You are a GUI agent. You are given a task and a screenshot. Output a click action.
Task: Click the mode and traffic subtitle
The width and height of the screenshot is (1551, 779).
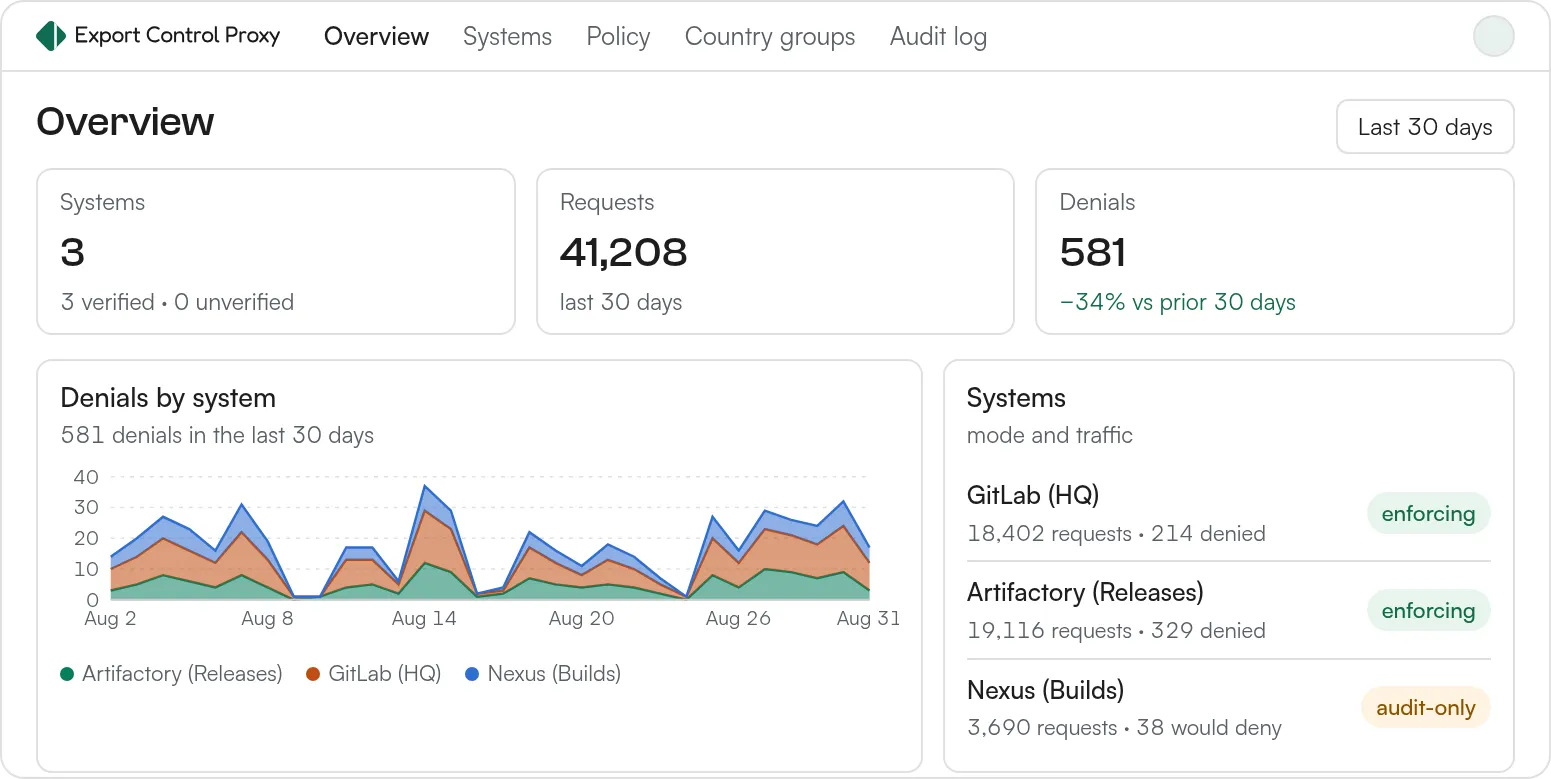[1050, 435]
